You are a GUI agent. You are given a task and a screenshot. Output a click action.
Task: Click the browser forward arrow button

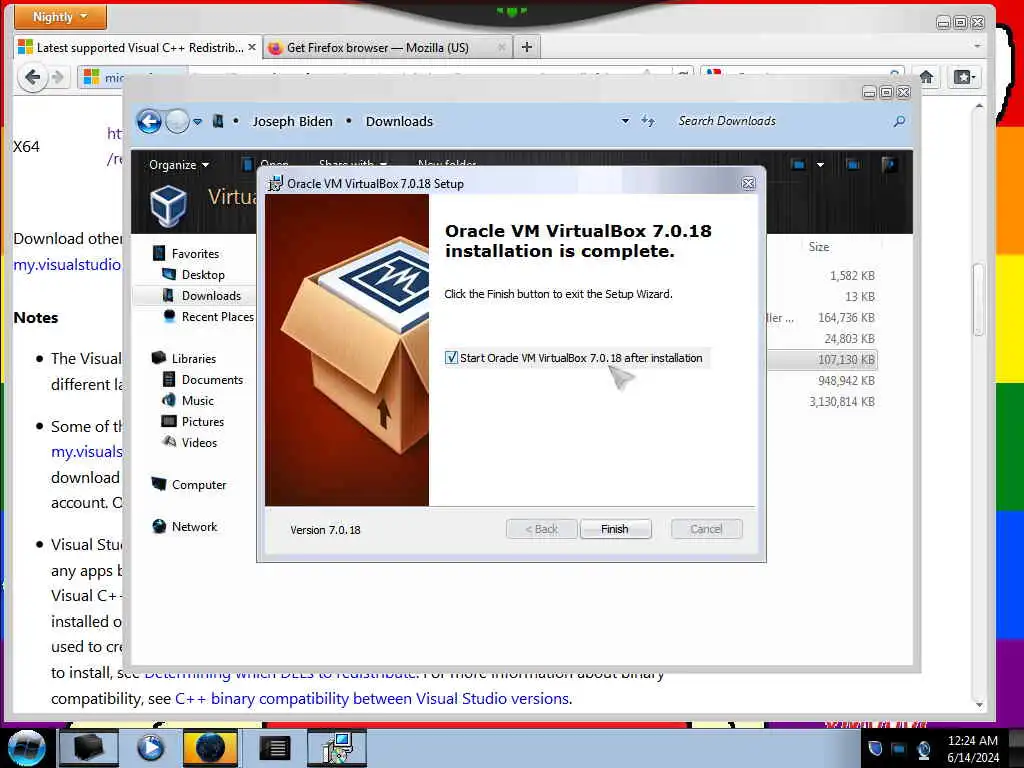click(57, 77)
